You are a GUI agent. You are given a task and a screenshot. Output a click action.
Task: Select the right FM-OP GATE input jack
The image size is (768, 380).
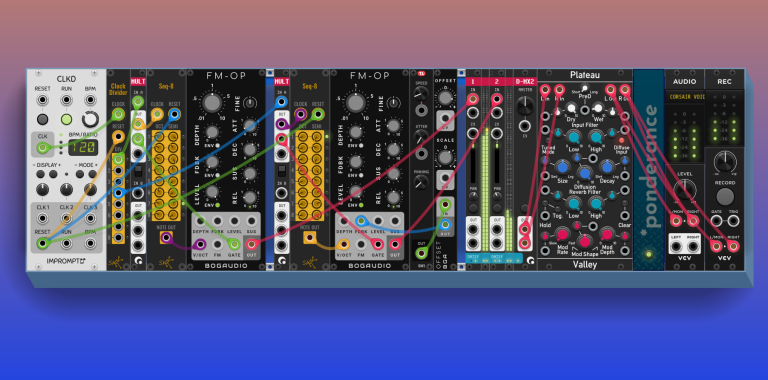coord(377,244)
